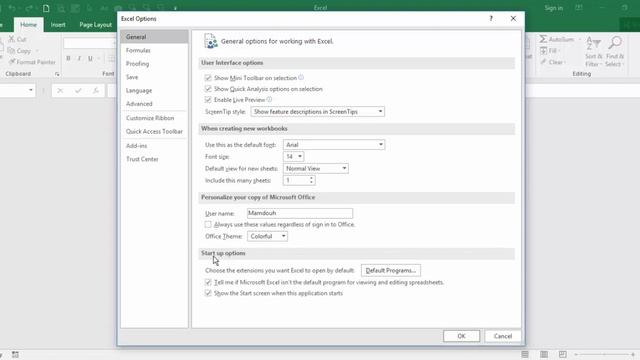Viewport: 640px width, 360px height.
Task: Click the Clear eraser icon in Editing group
Action: coord(543,62)
